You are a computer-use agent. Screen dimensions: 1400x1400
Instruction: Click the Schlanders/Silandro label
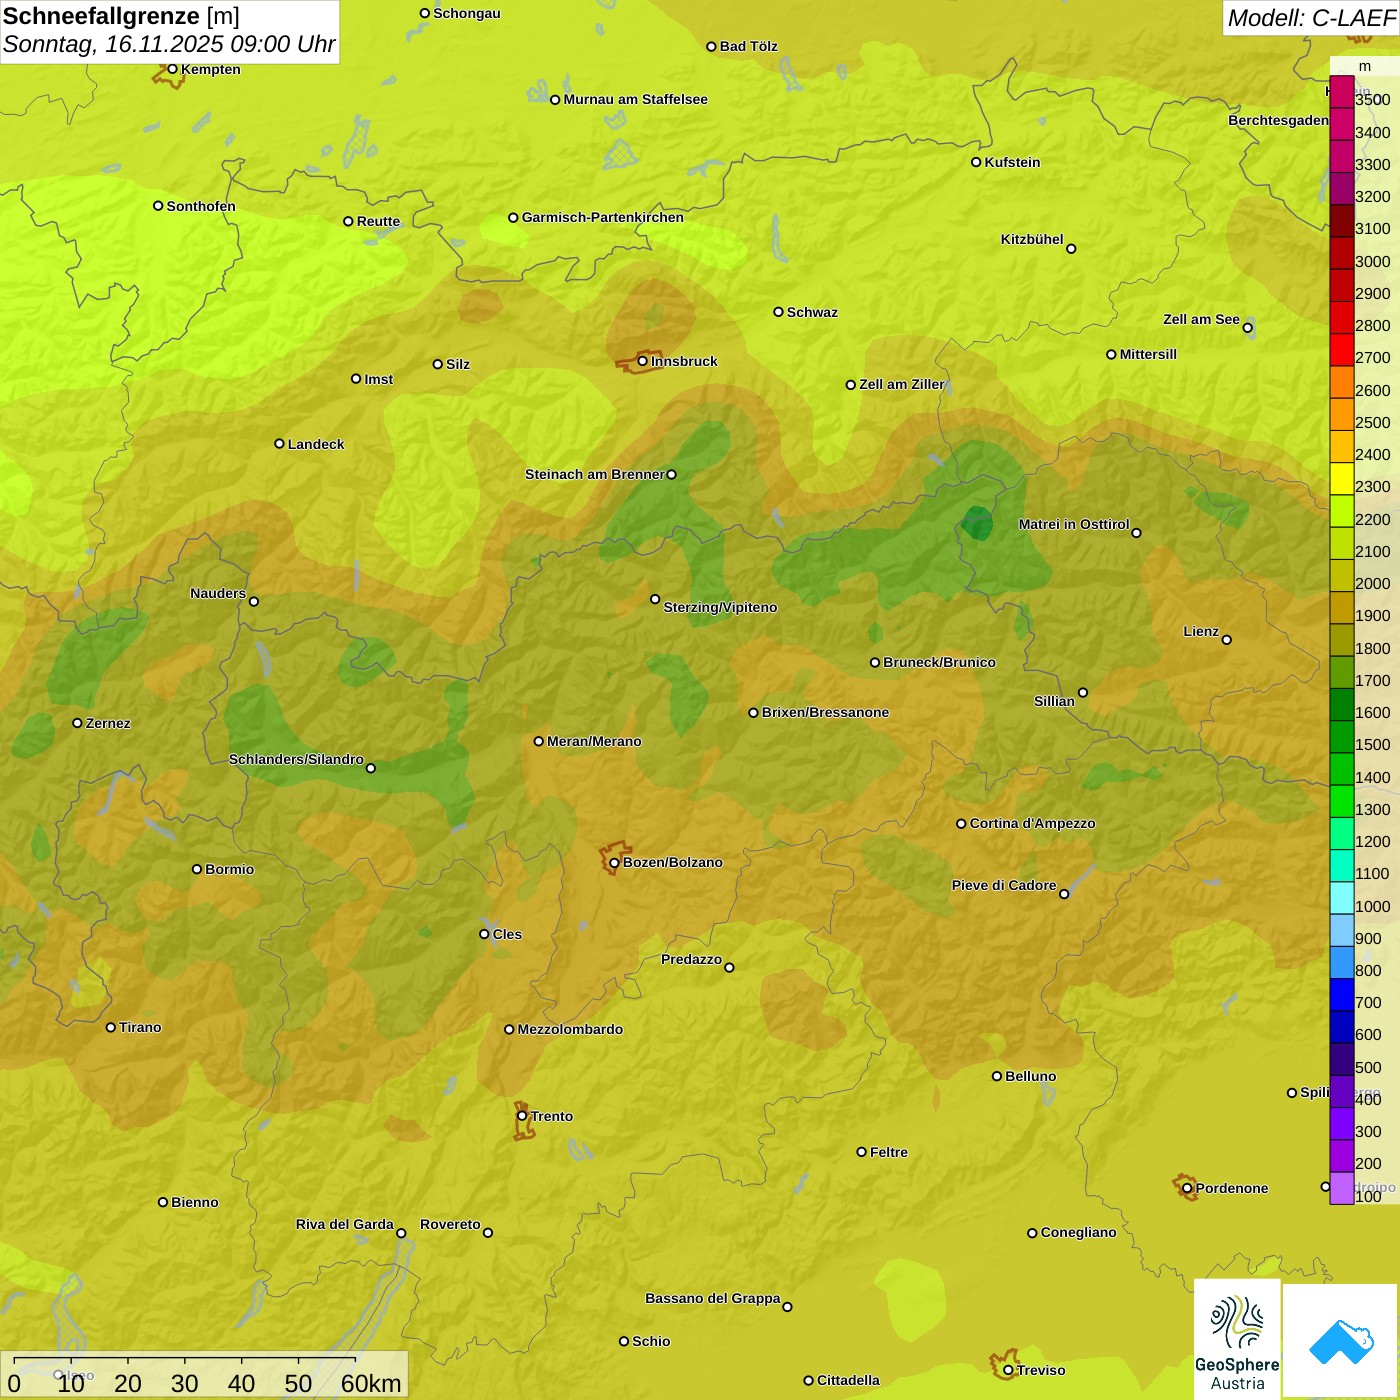tap(296, 759)
